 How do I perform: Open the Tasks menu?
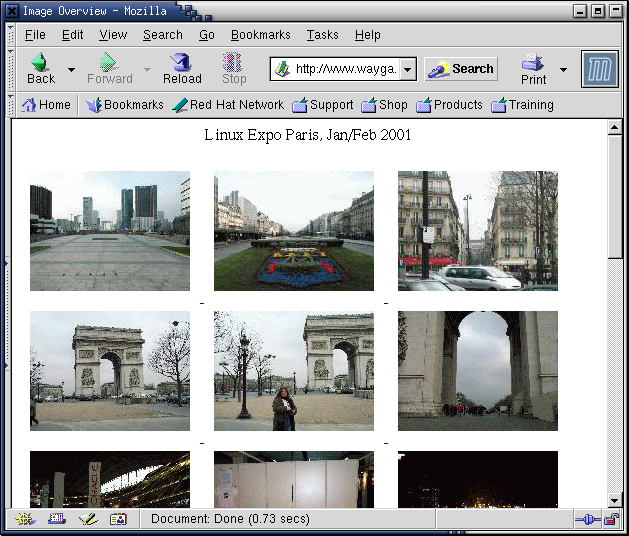point(322,34)
